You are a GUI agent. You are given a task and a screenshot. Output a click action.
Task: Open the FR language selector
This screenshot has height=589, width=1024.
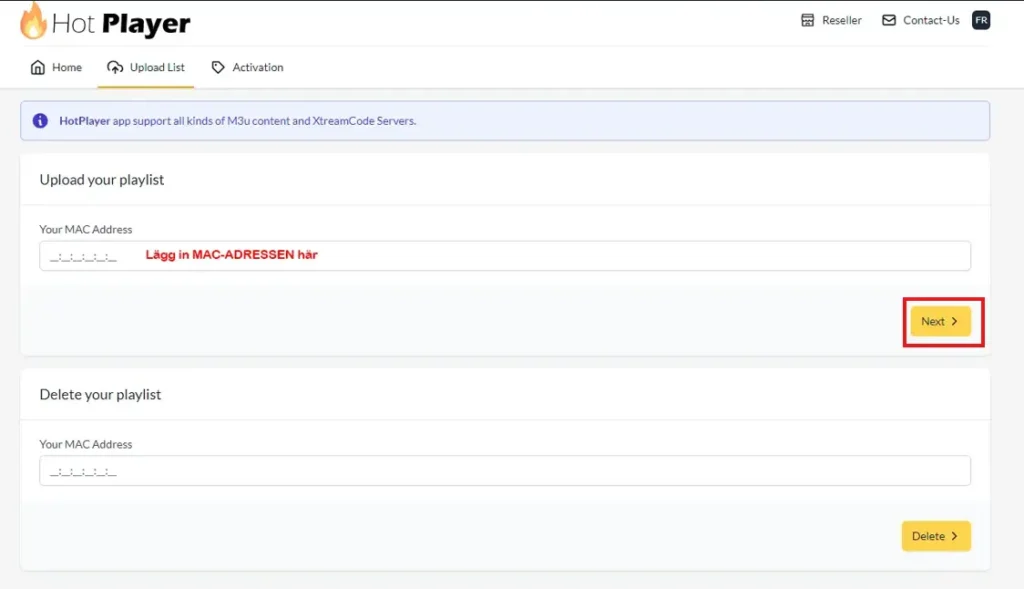[980, 20]
